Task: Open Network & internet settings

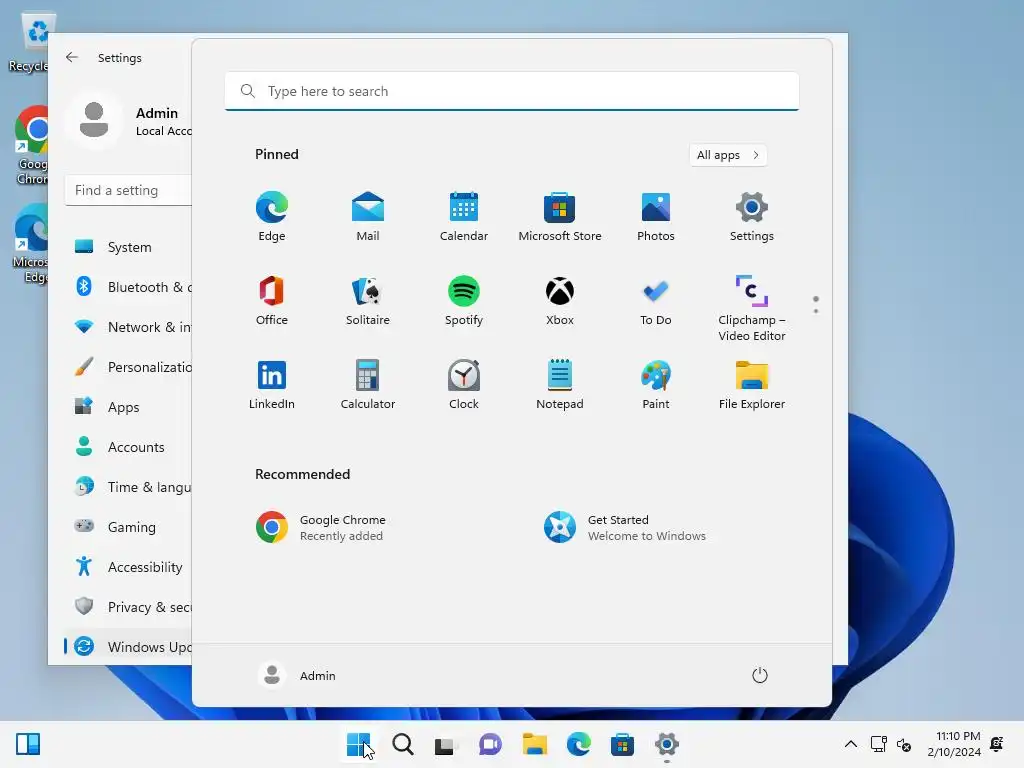Action: tap(129, 327)
